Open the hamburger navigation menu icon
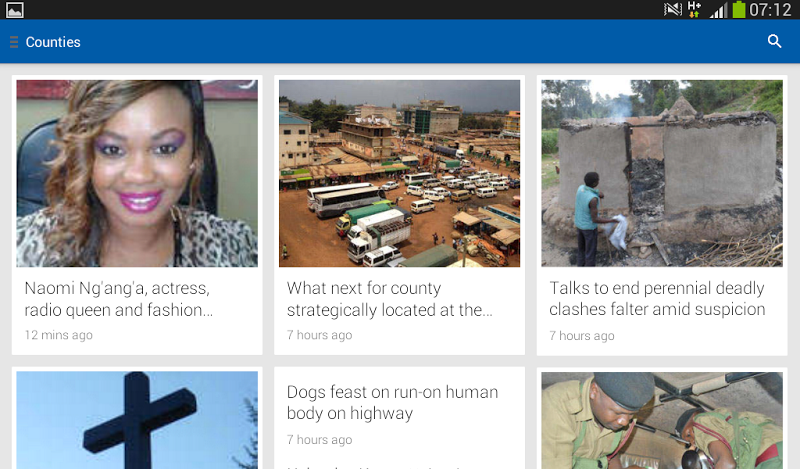The image size is (800, 469). tap(14, 42)
